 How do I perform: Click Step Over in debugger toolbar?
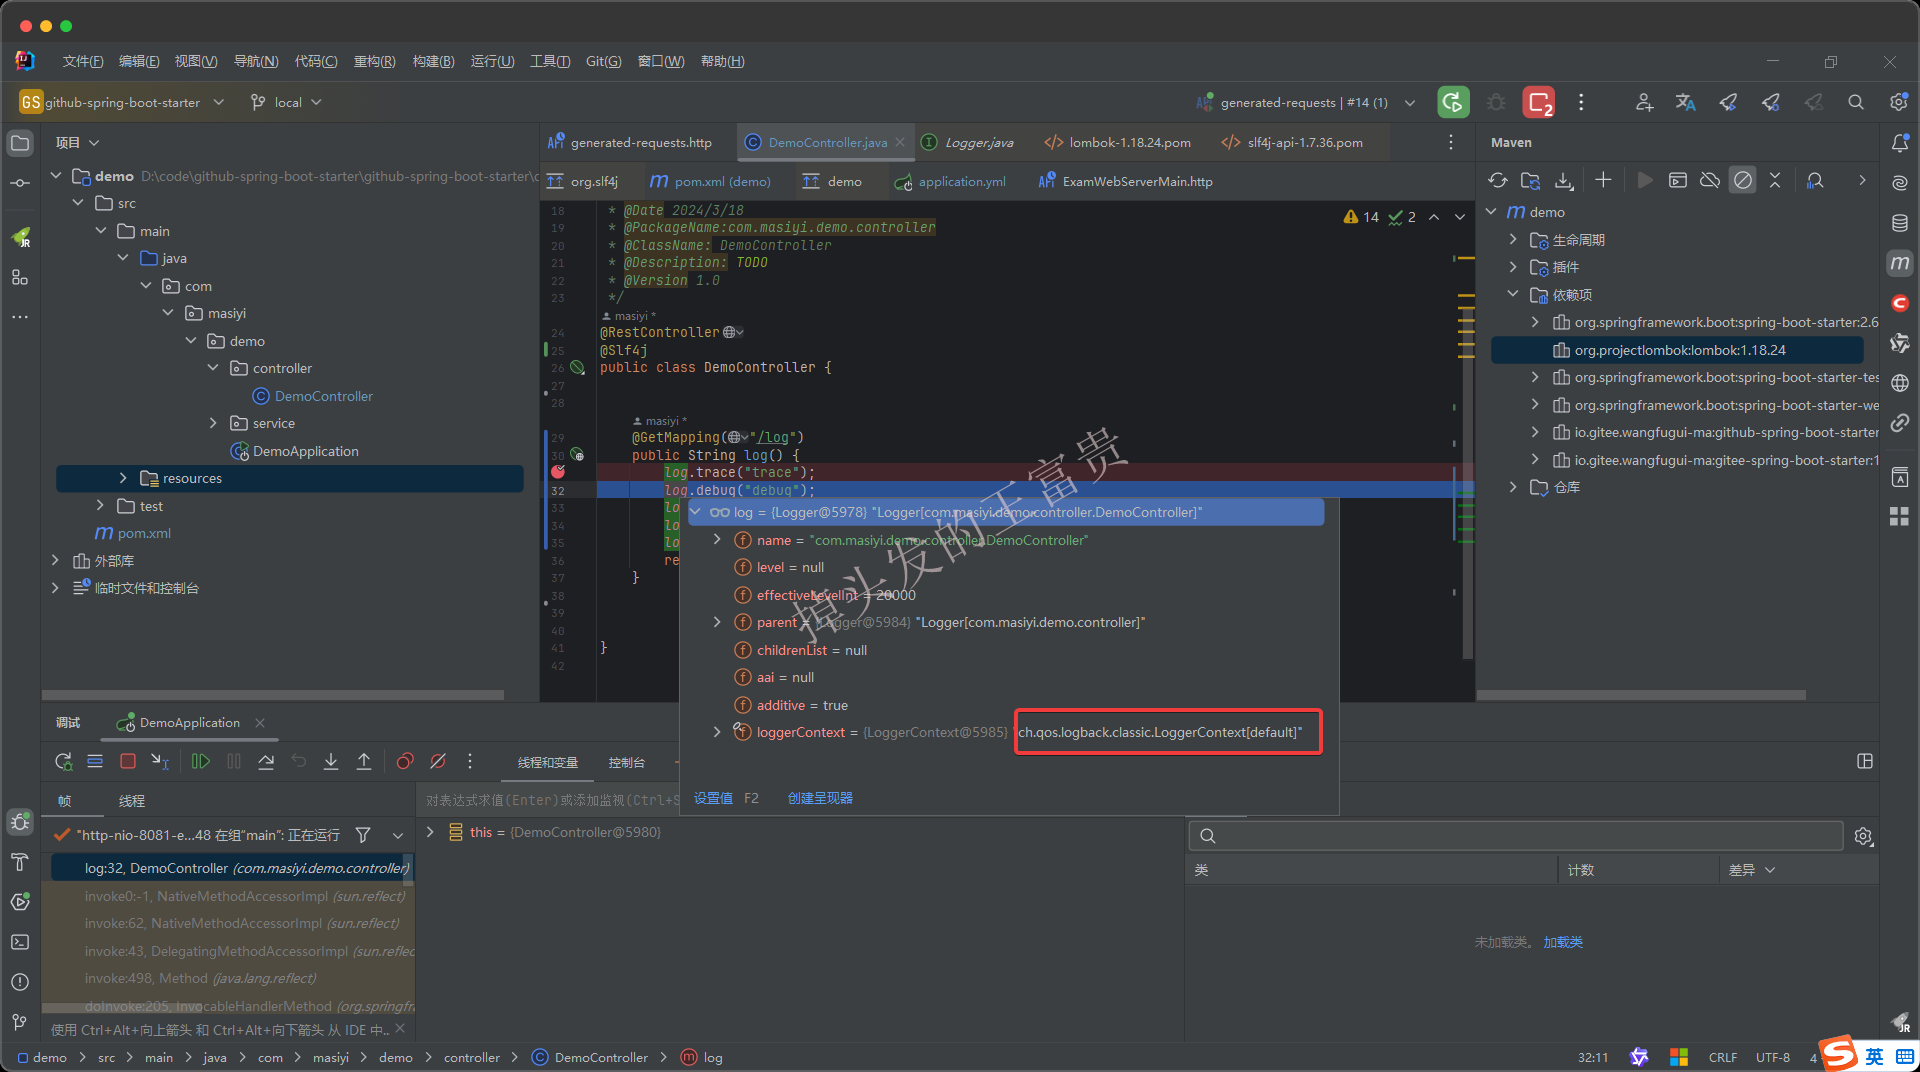pyautogui.click(x=266, y=762)
